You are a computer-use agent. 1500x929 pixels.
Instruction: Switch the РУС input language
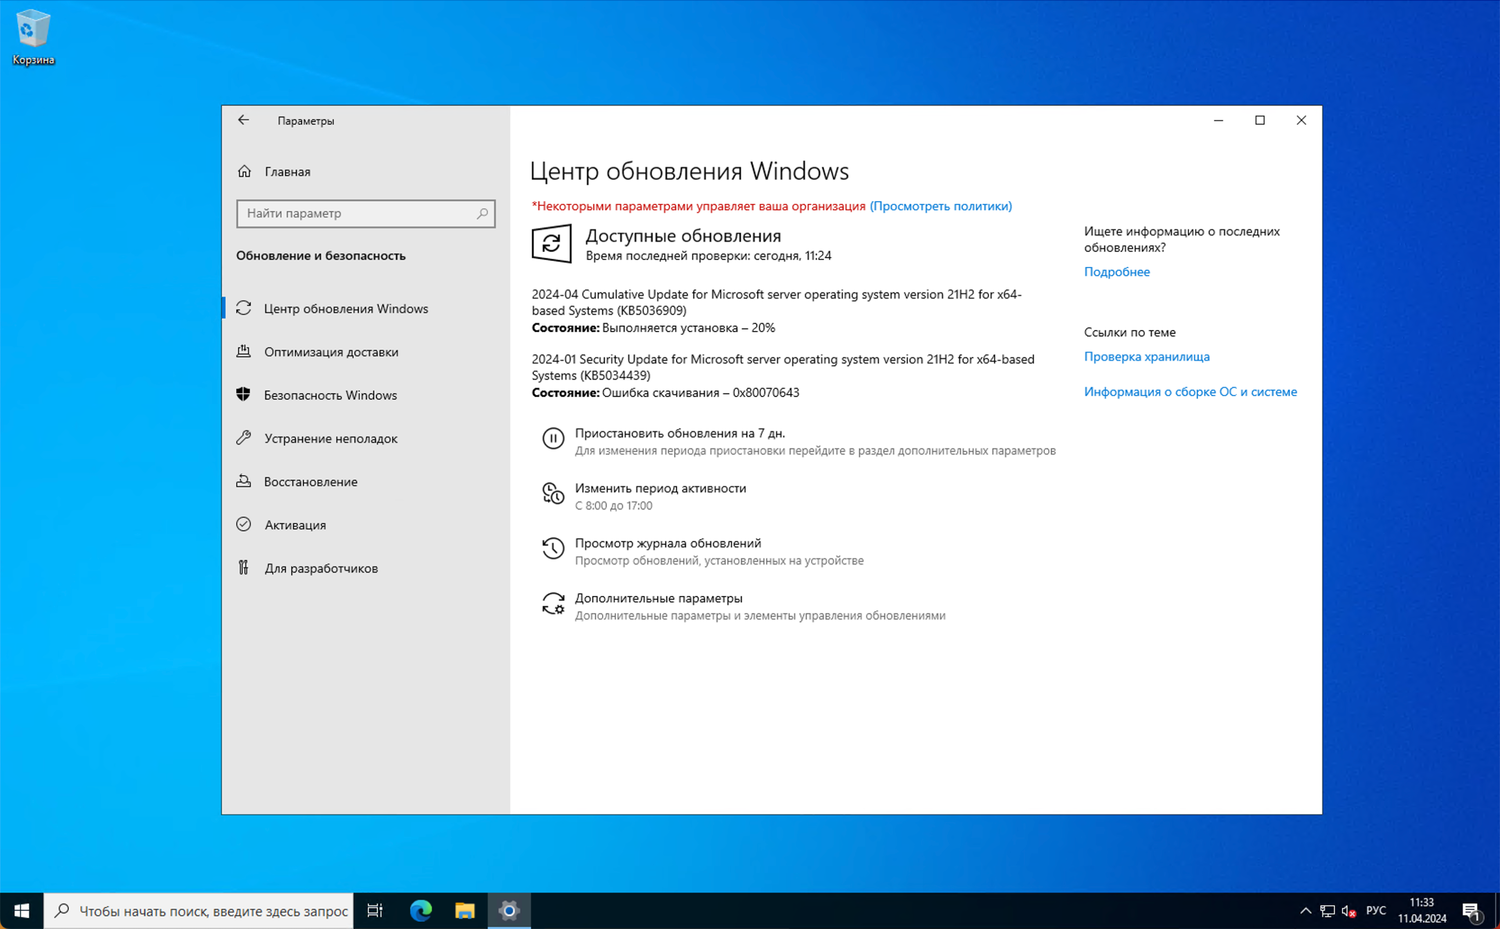coord(1376,911)
